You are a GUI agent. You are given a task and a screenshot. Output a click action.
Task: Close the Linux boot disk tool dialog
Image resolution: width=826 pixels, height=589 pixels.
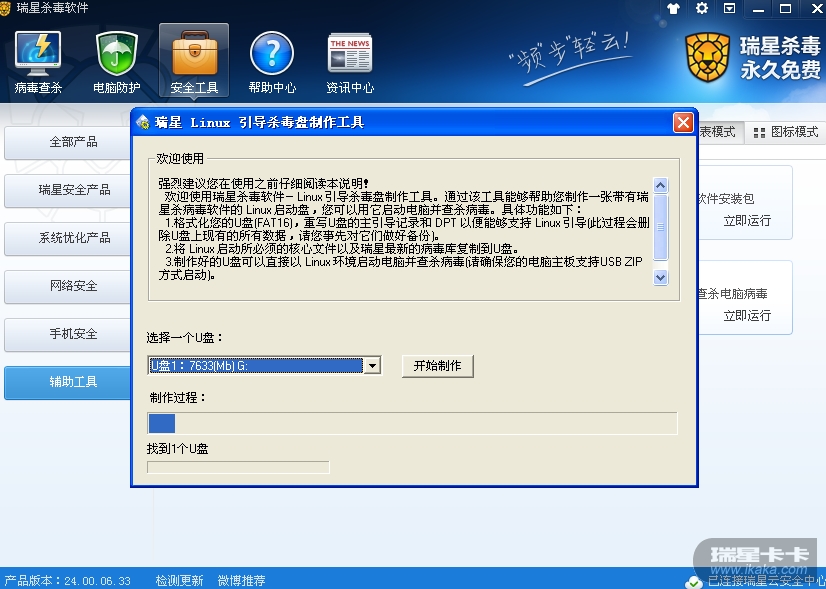pyautogui.click(x=683, y=123)
